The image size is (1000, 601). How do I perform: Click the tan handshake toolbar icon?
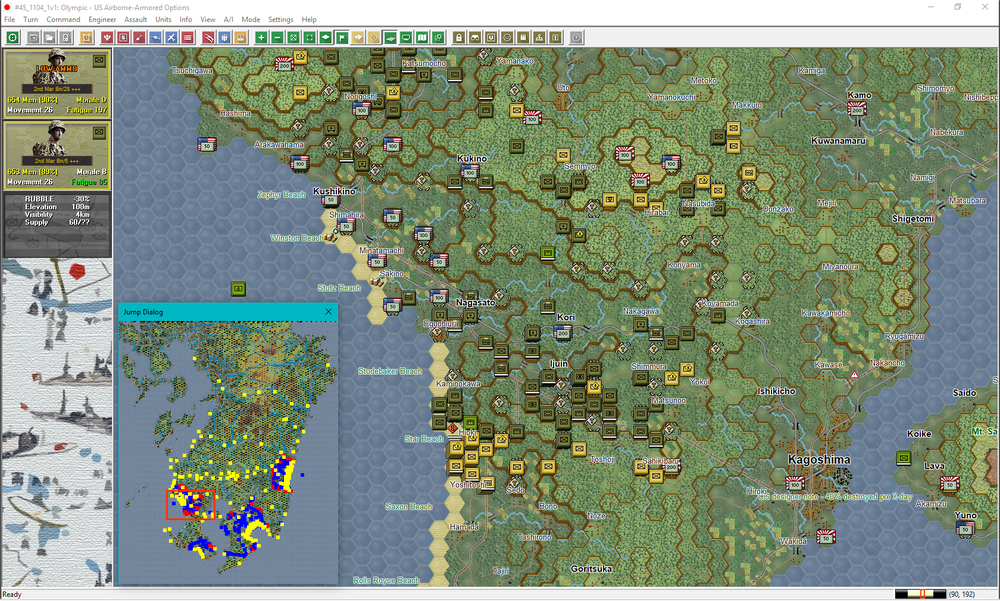pos(357,38)
